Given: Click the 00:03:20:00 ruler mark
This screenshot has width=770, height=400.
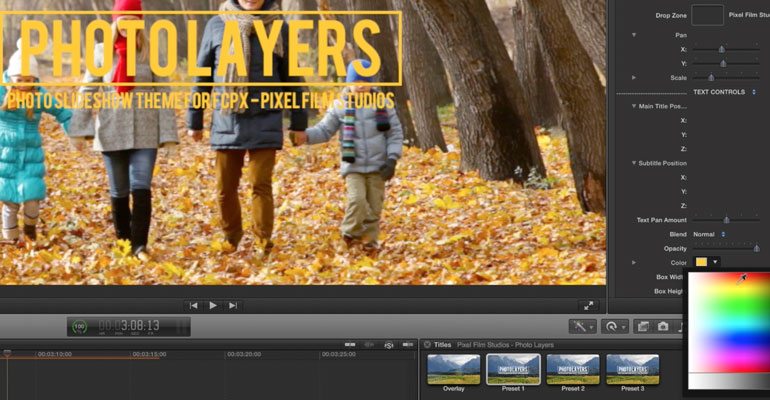Looking at the screenshot, I should point(244,354).
